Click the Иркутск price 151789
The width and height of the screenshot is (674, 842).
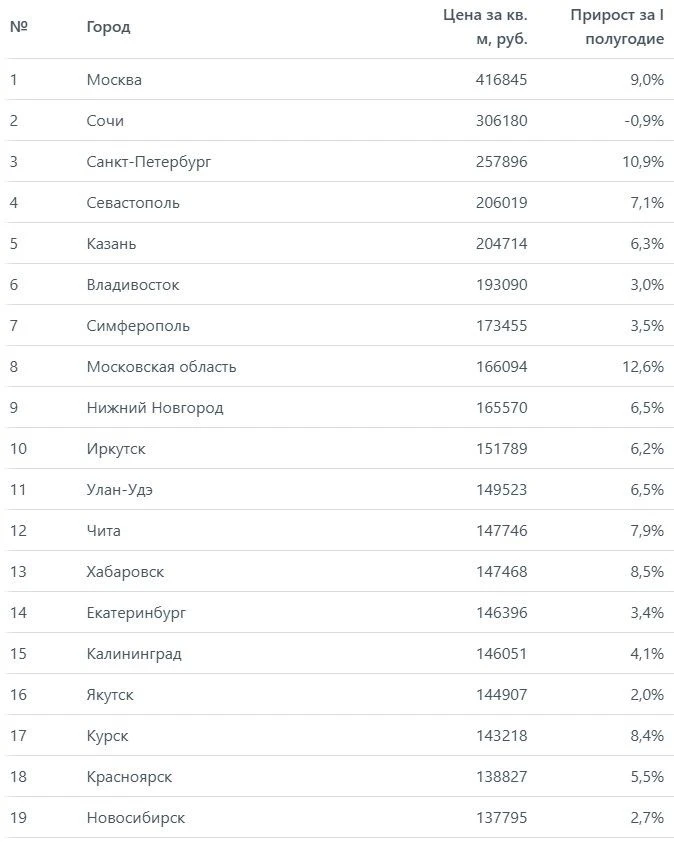502,449
